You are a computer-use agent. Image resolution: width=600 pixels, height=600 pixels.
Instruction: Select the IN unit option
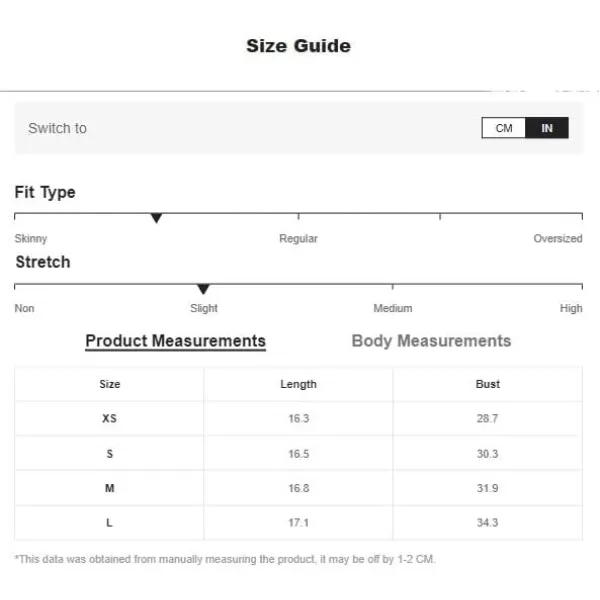point(547,128)
